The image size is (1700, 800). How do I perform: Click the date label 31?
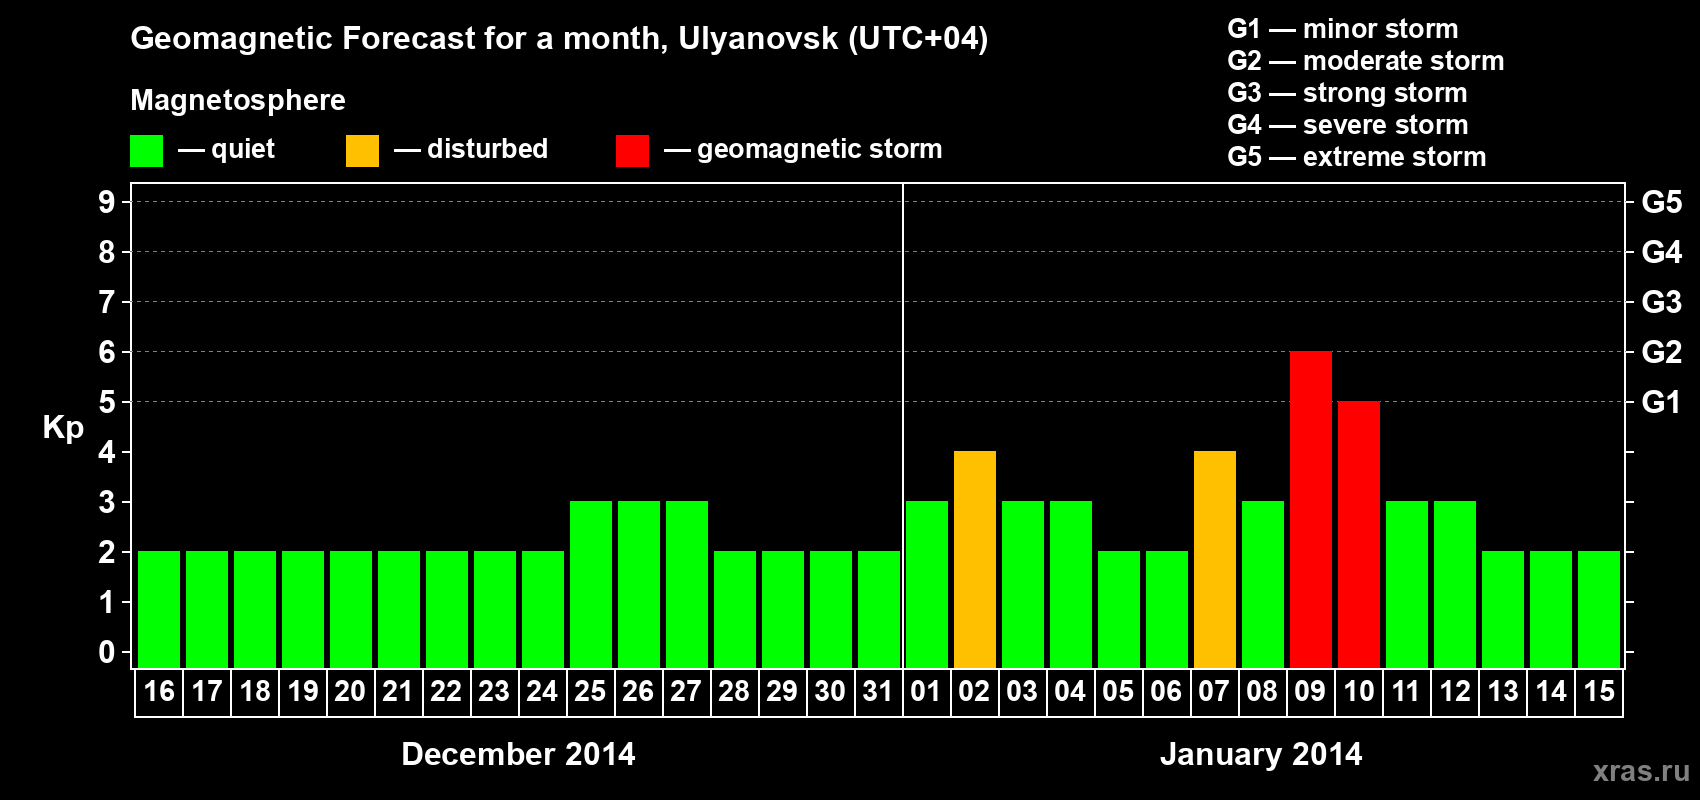tap(878, 692)
